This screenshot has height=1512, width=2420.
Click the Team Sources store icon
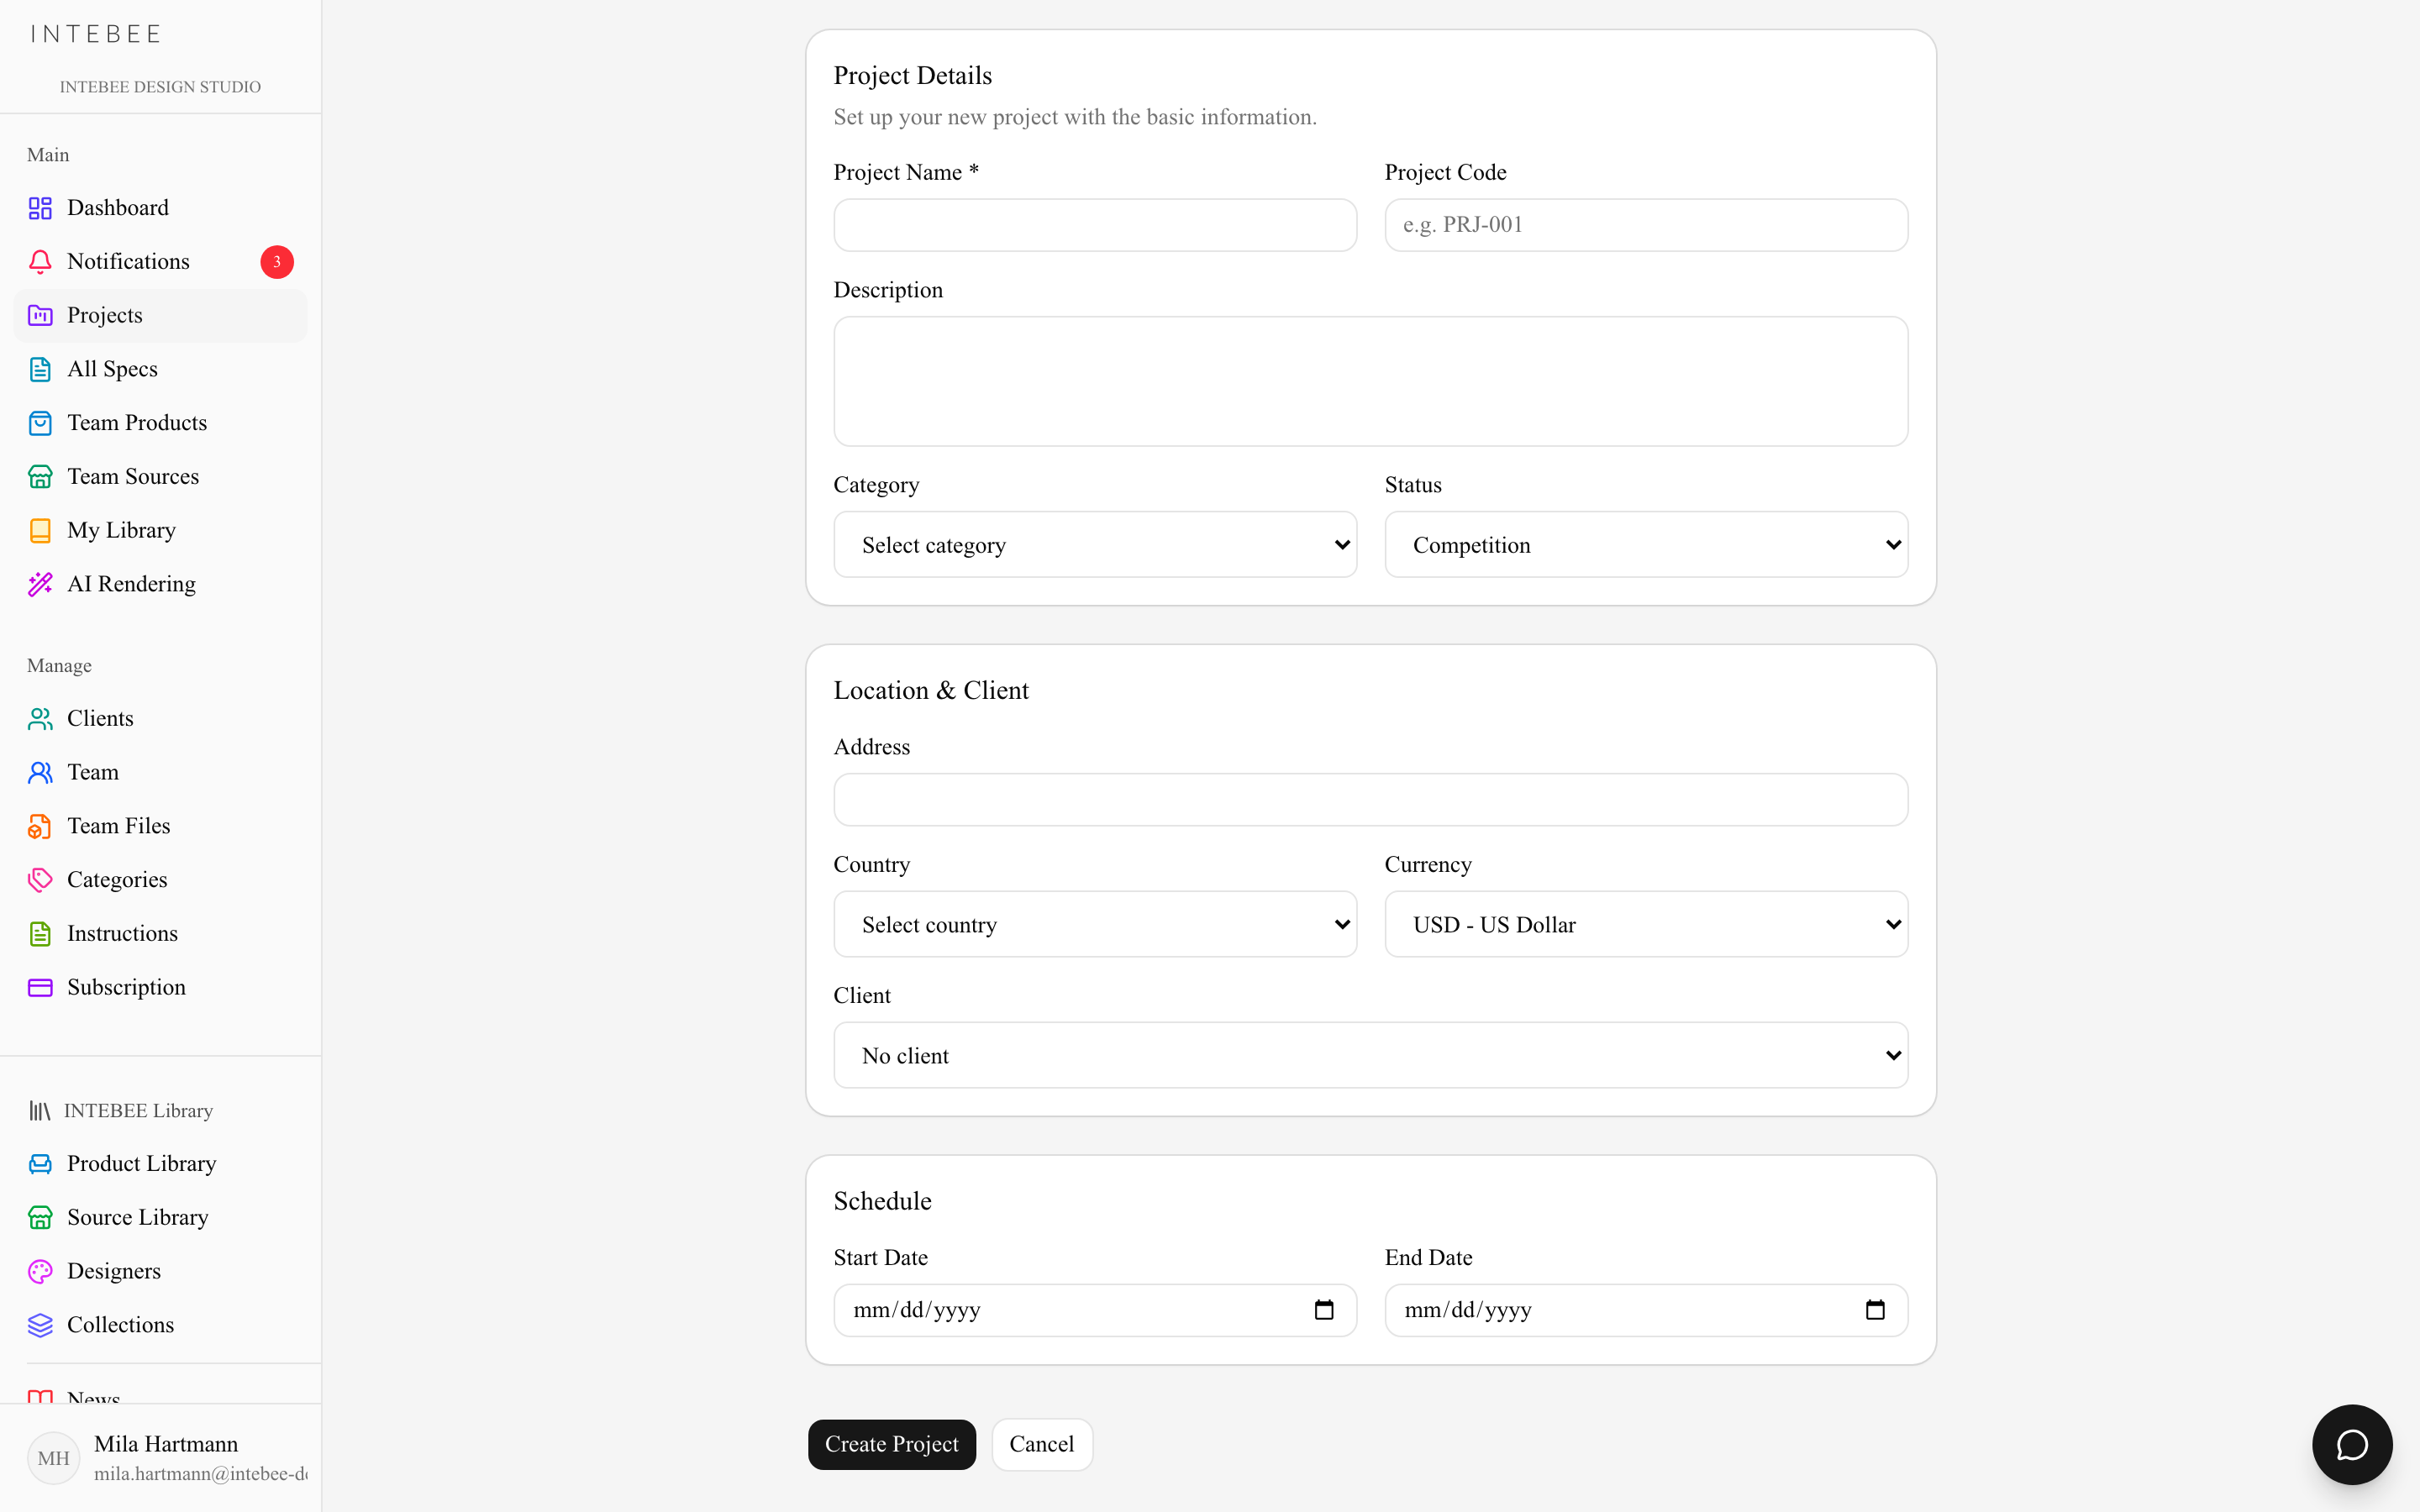click(40, 477)
